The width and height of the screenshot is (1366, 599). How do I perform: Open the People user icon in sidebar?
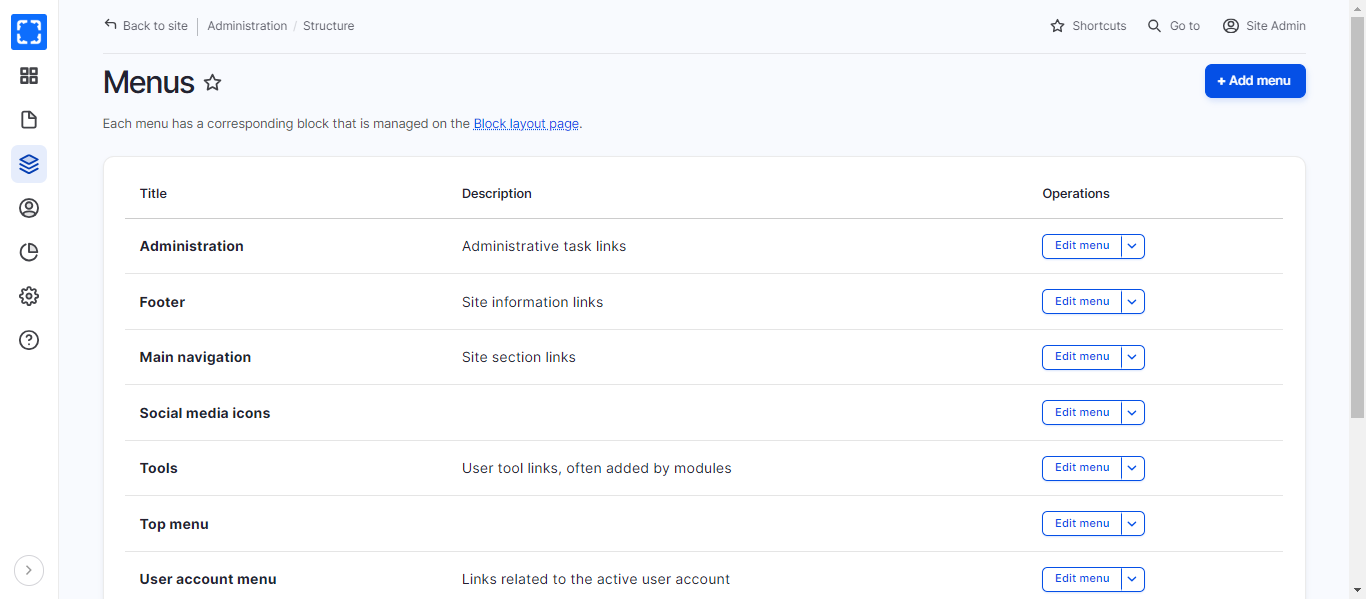(x=29, y=208)
